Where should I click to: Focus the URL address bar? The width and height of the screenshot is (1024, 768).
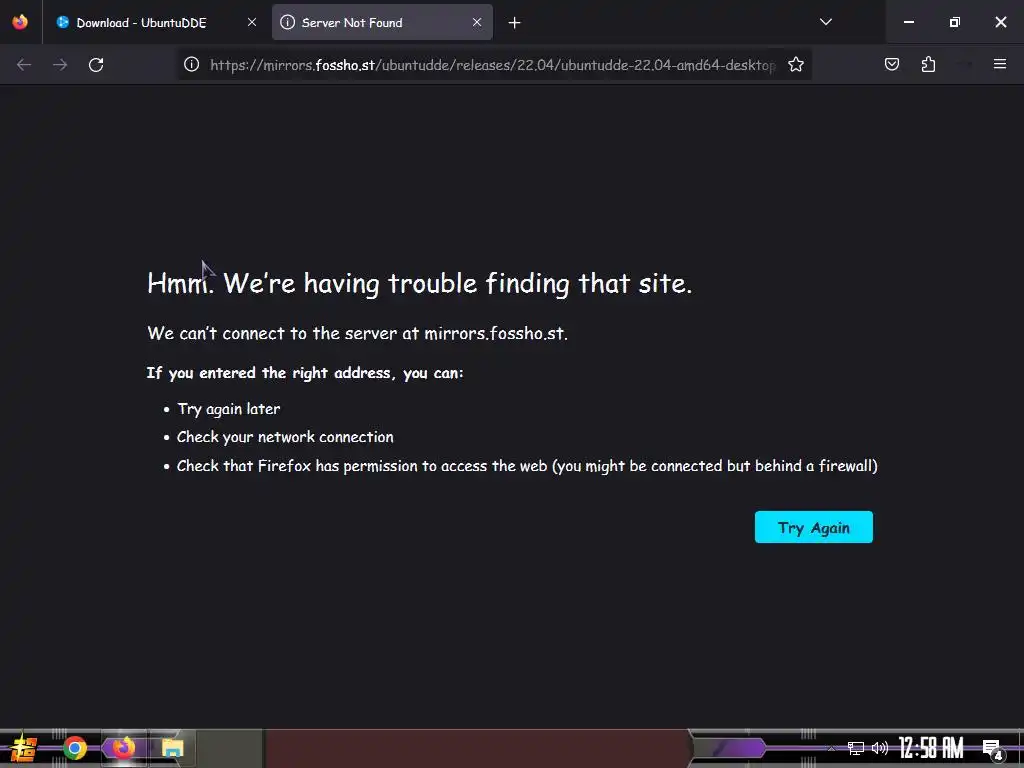[492, 65]
